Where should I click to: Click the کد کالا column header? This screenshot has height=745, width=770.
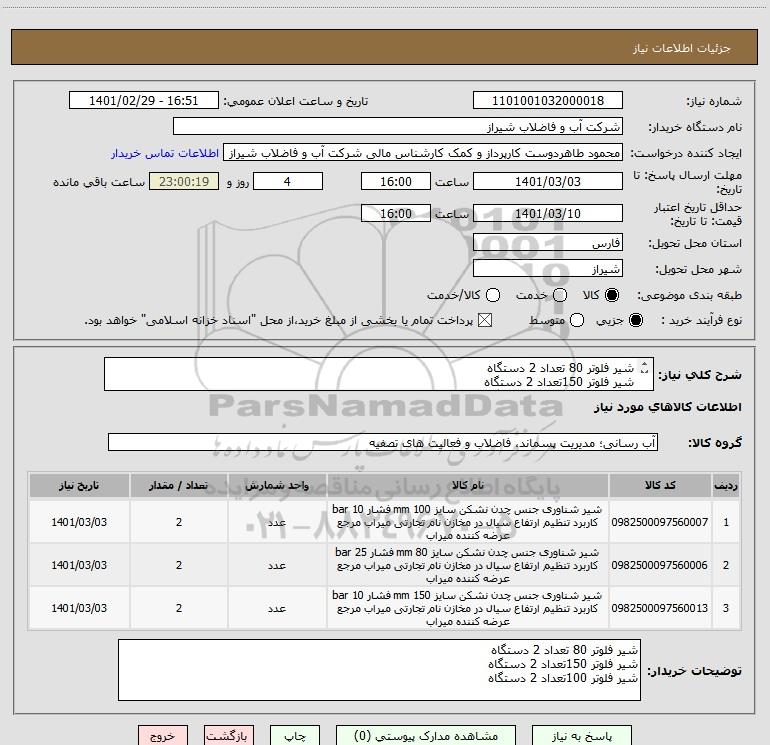(660, 485)
